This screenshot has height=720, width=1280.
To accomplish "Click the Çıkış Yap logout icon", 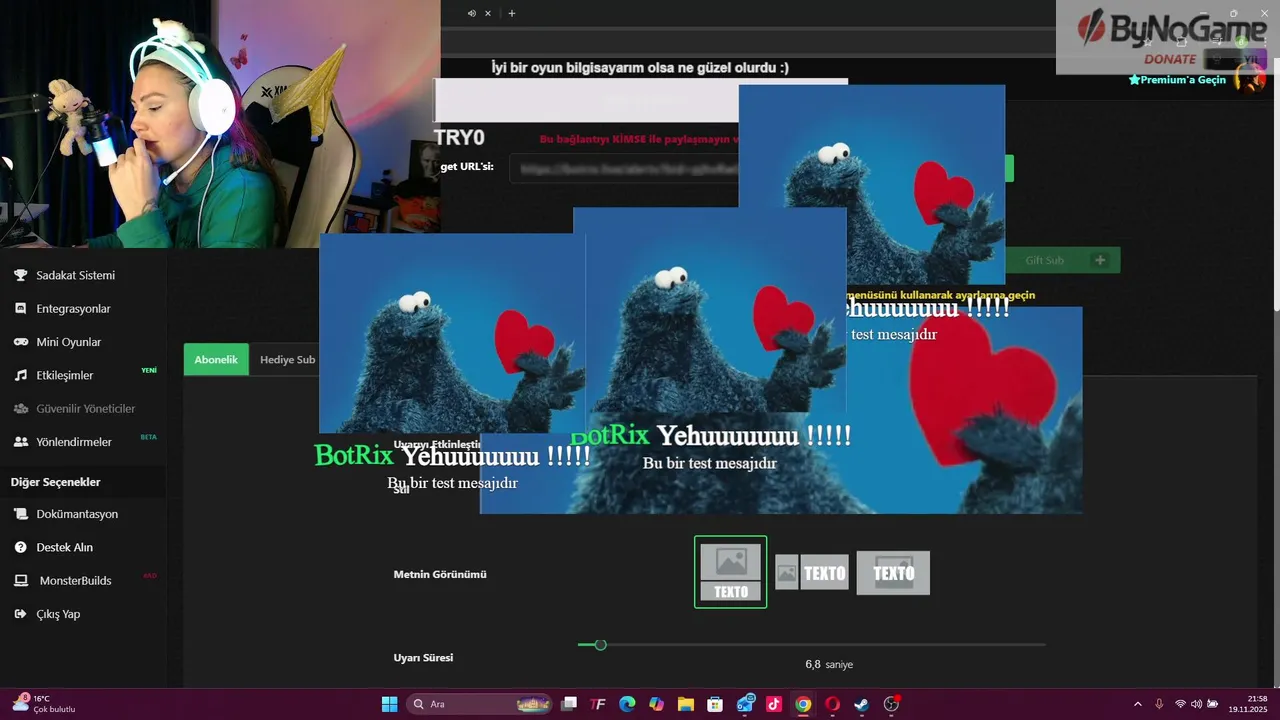I will point(20,614).
